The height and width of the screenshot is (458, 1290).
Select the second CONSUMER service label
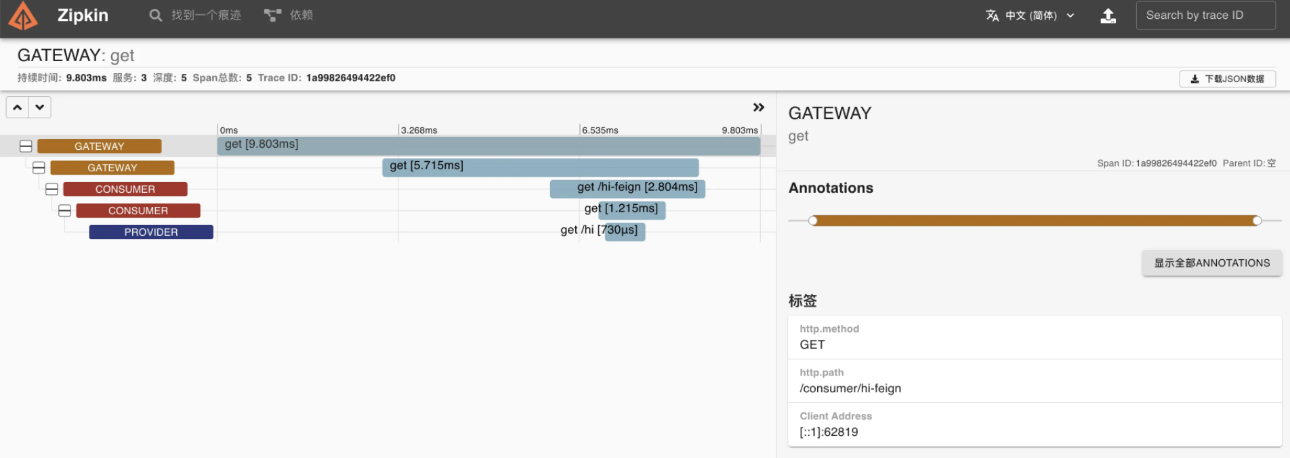[x=138, y=211]
